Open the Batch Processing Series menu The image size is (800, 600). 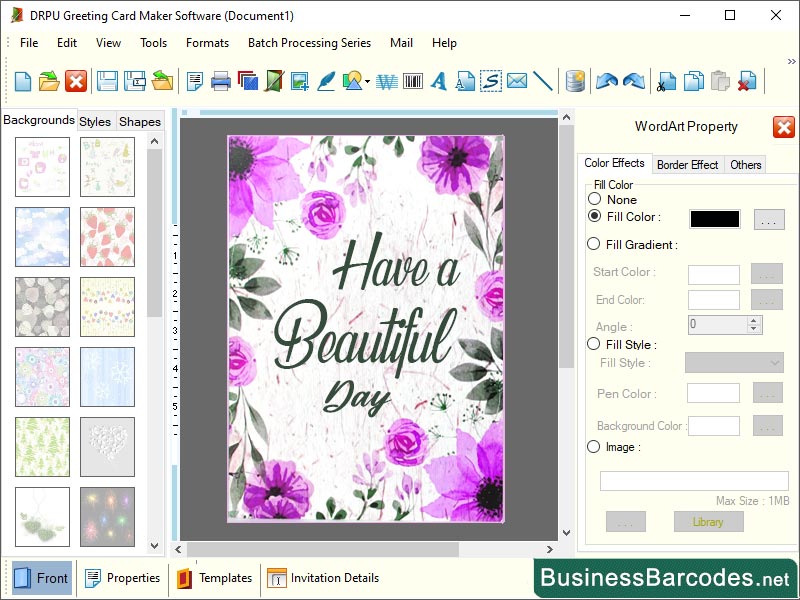[309, 43]
